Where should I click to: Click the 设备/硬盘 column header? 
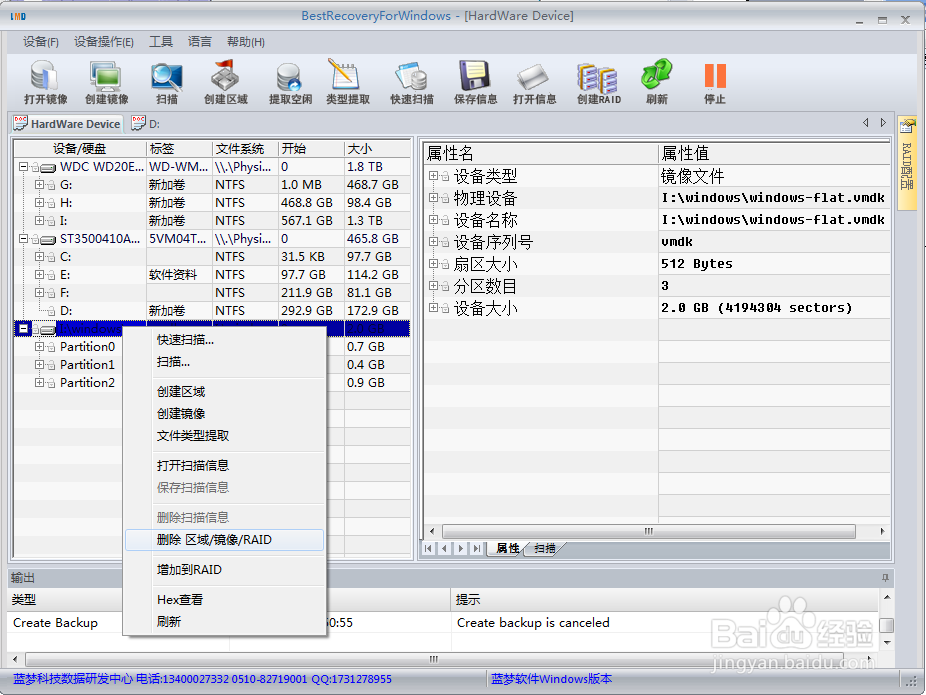coord(80,149)
